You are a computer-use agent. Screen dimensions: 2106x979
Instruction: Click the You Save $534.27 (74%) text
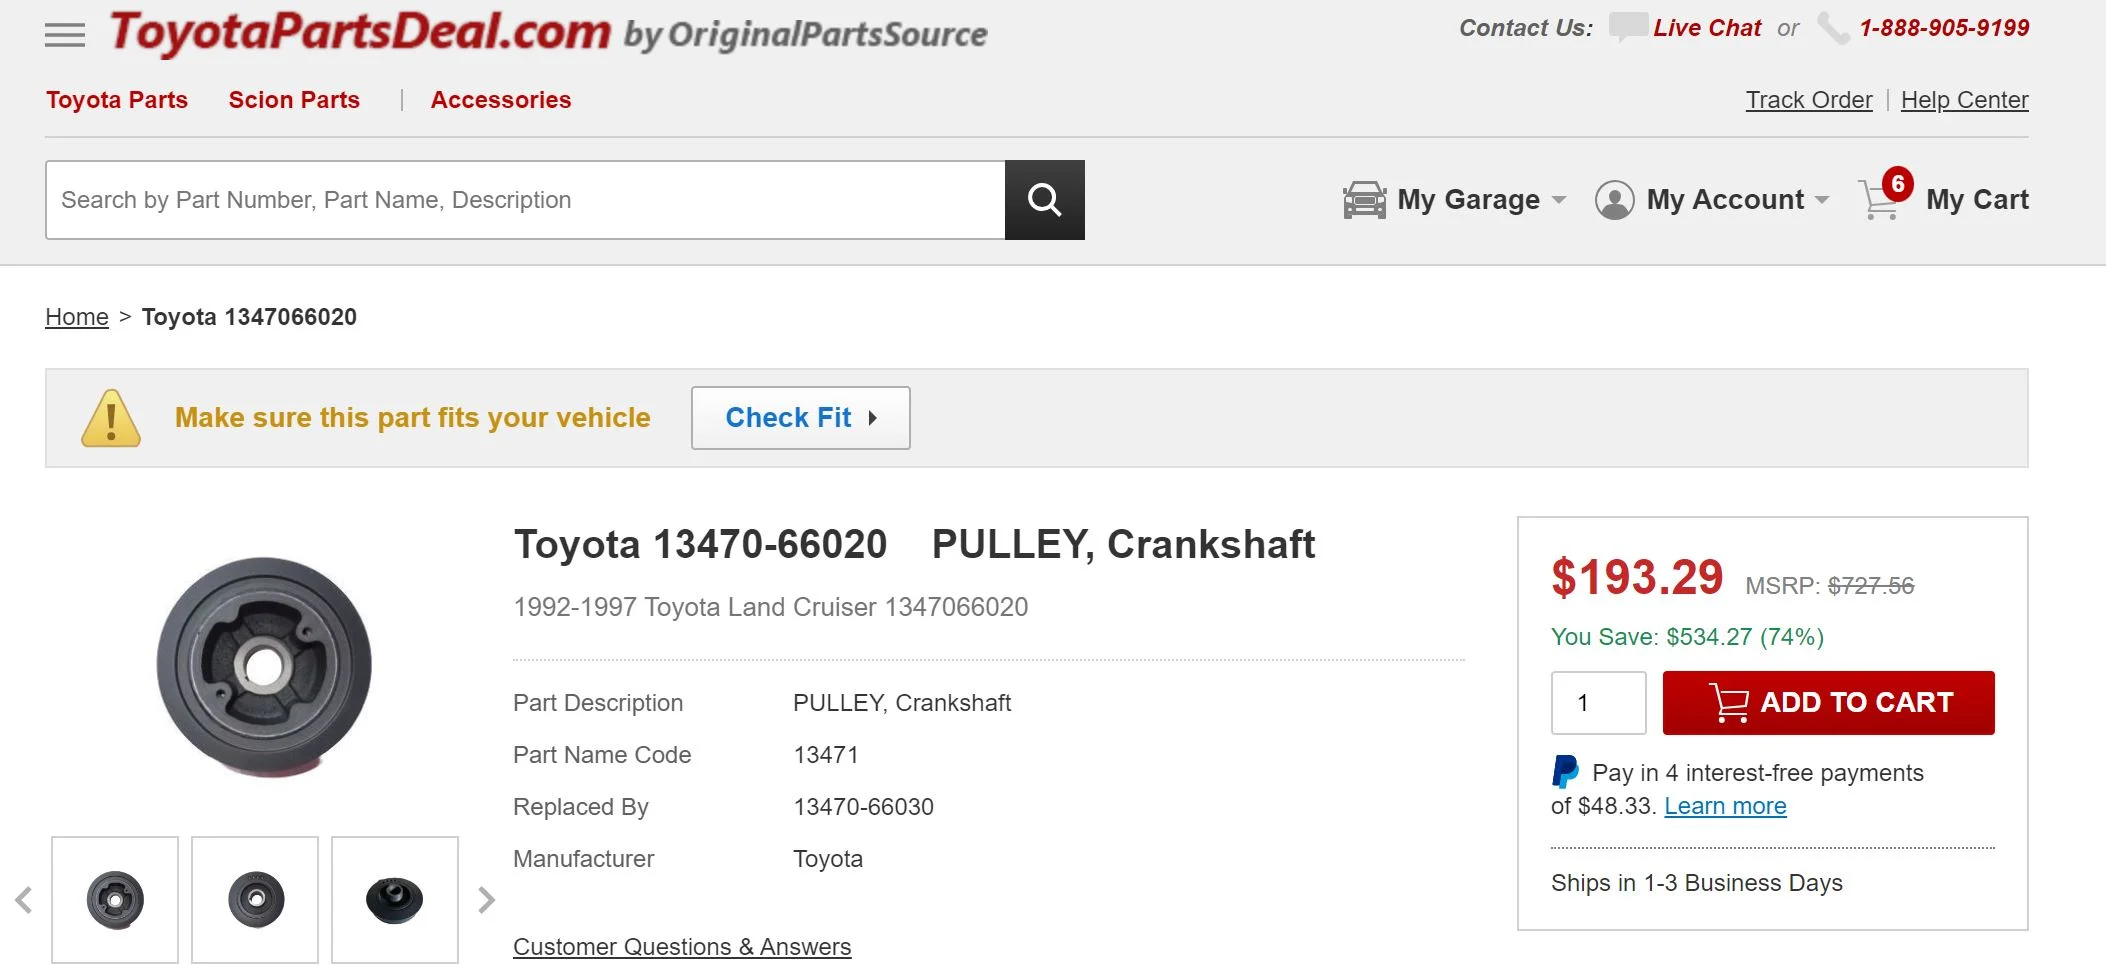(1687, 637)
